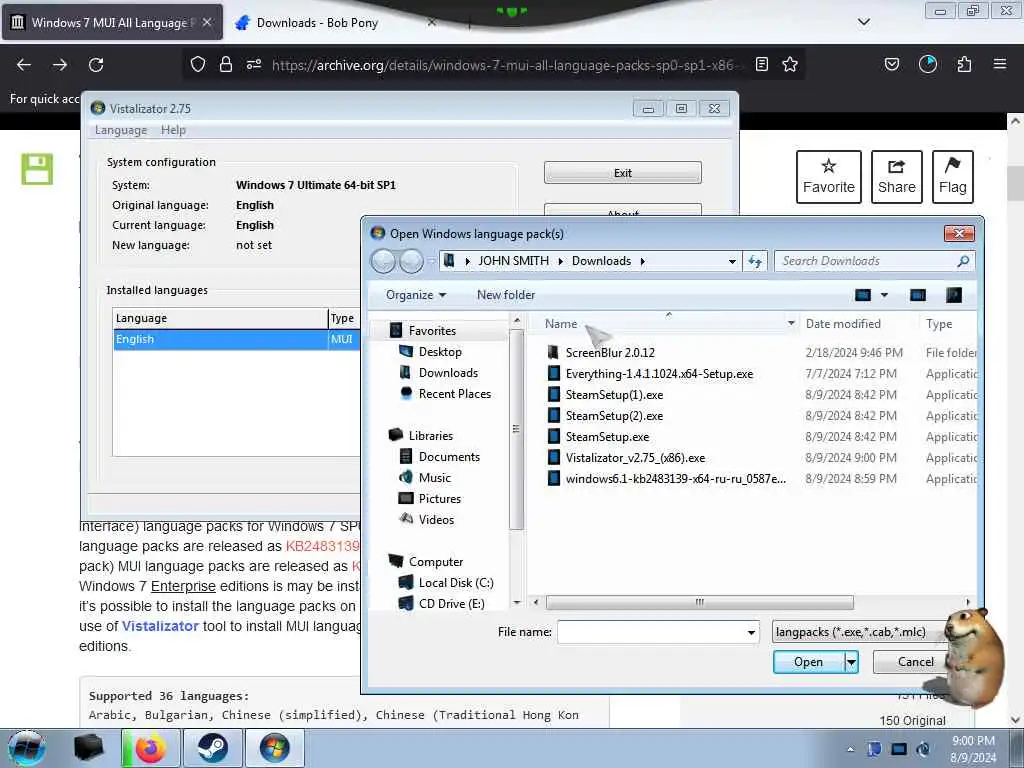Click the green floppy disk software icon
The image size is (1024, 768).
(37, 169)
